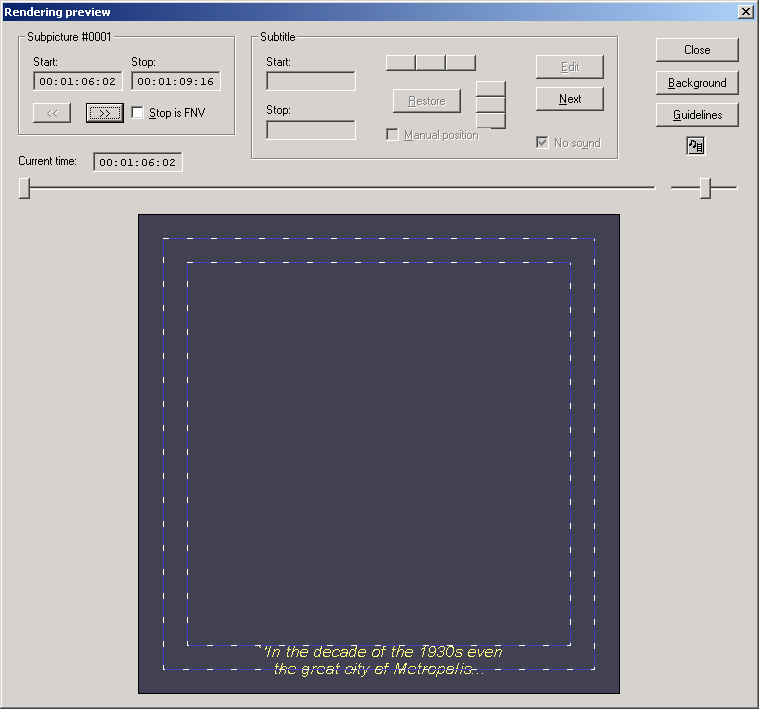Toggle the No sound checkbox
The image size is (759, 709).
click(x=542, y=143)
